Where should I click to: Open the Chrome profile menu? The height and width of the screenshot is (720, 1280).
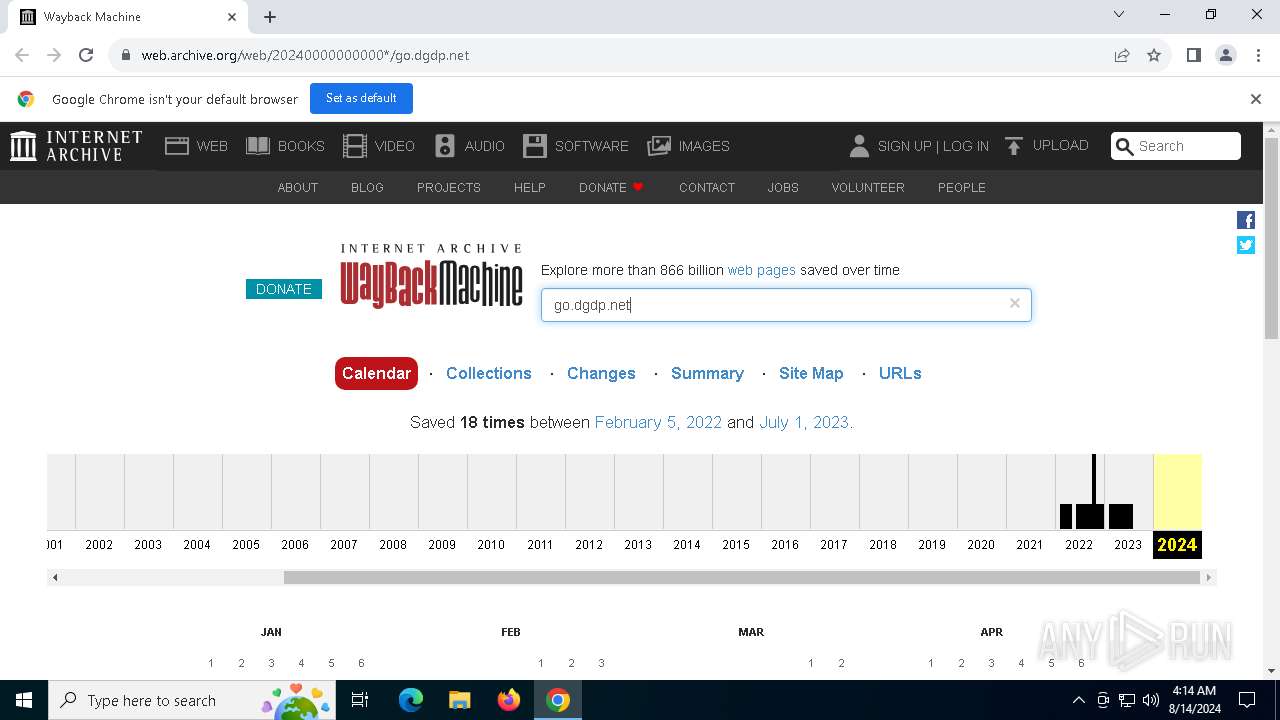pyautogui.click(x=1226, y=55)
